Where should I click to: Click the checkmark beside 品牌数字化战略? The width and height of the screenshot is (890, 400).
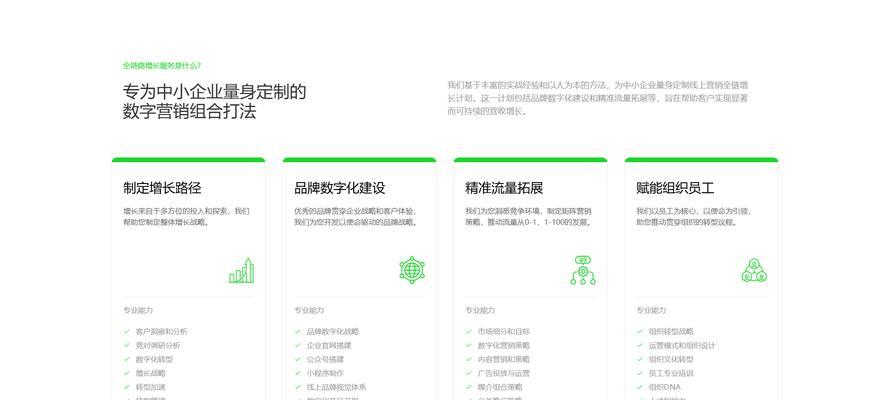tap(297, 331)
